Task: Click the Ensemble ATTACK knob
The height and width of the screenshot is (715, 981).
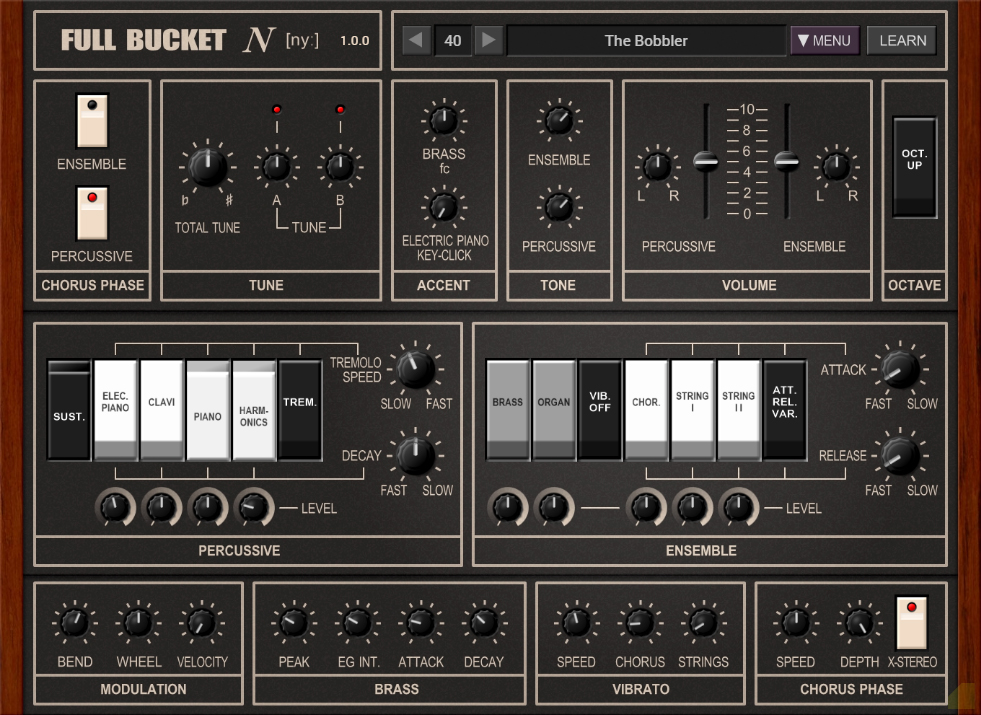Action: [x=900, y=369]
